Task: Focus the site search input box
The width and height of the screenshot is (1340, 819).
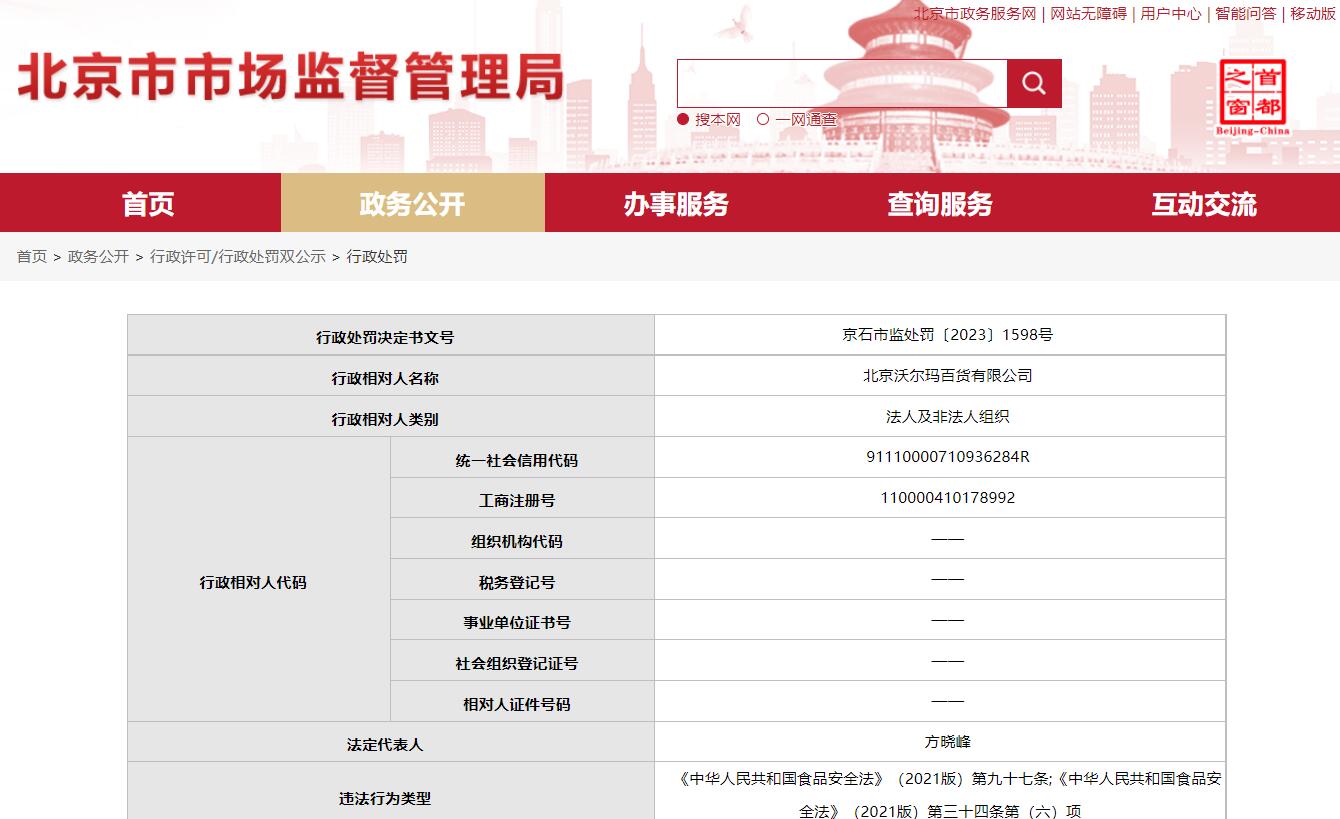Action: pyautogui.click(x=842, y=83)
